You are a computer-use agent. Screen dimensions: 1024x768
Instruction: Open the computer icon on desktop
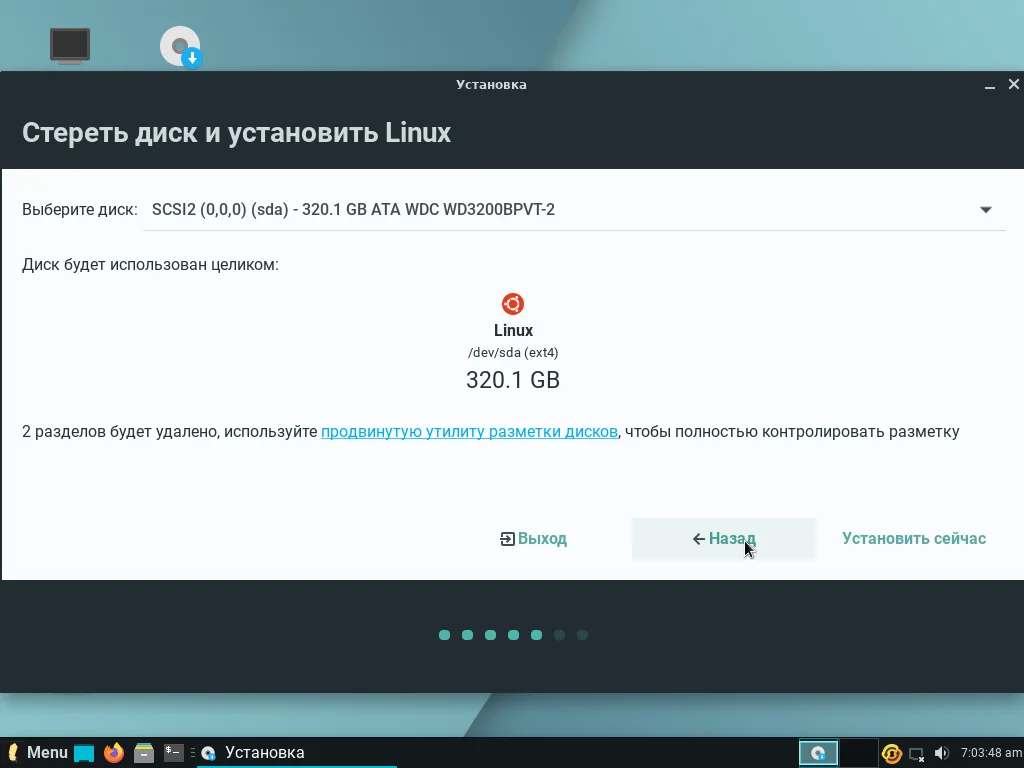tap(69, 44)
